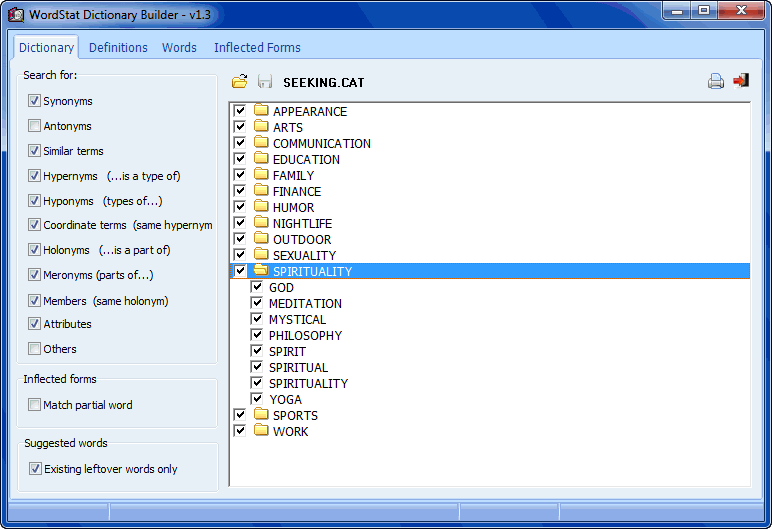772x529 pixels.
Task: Toggle Existing leftover words only checkbox
Action: point(35,468)
